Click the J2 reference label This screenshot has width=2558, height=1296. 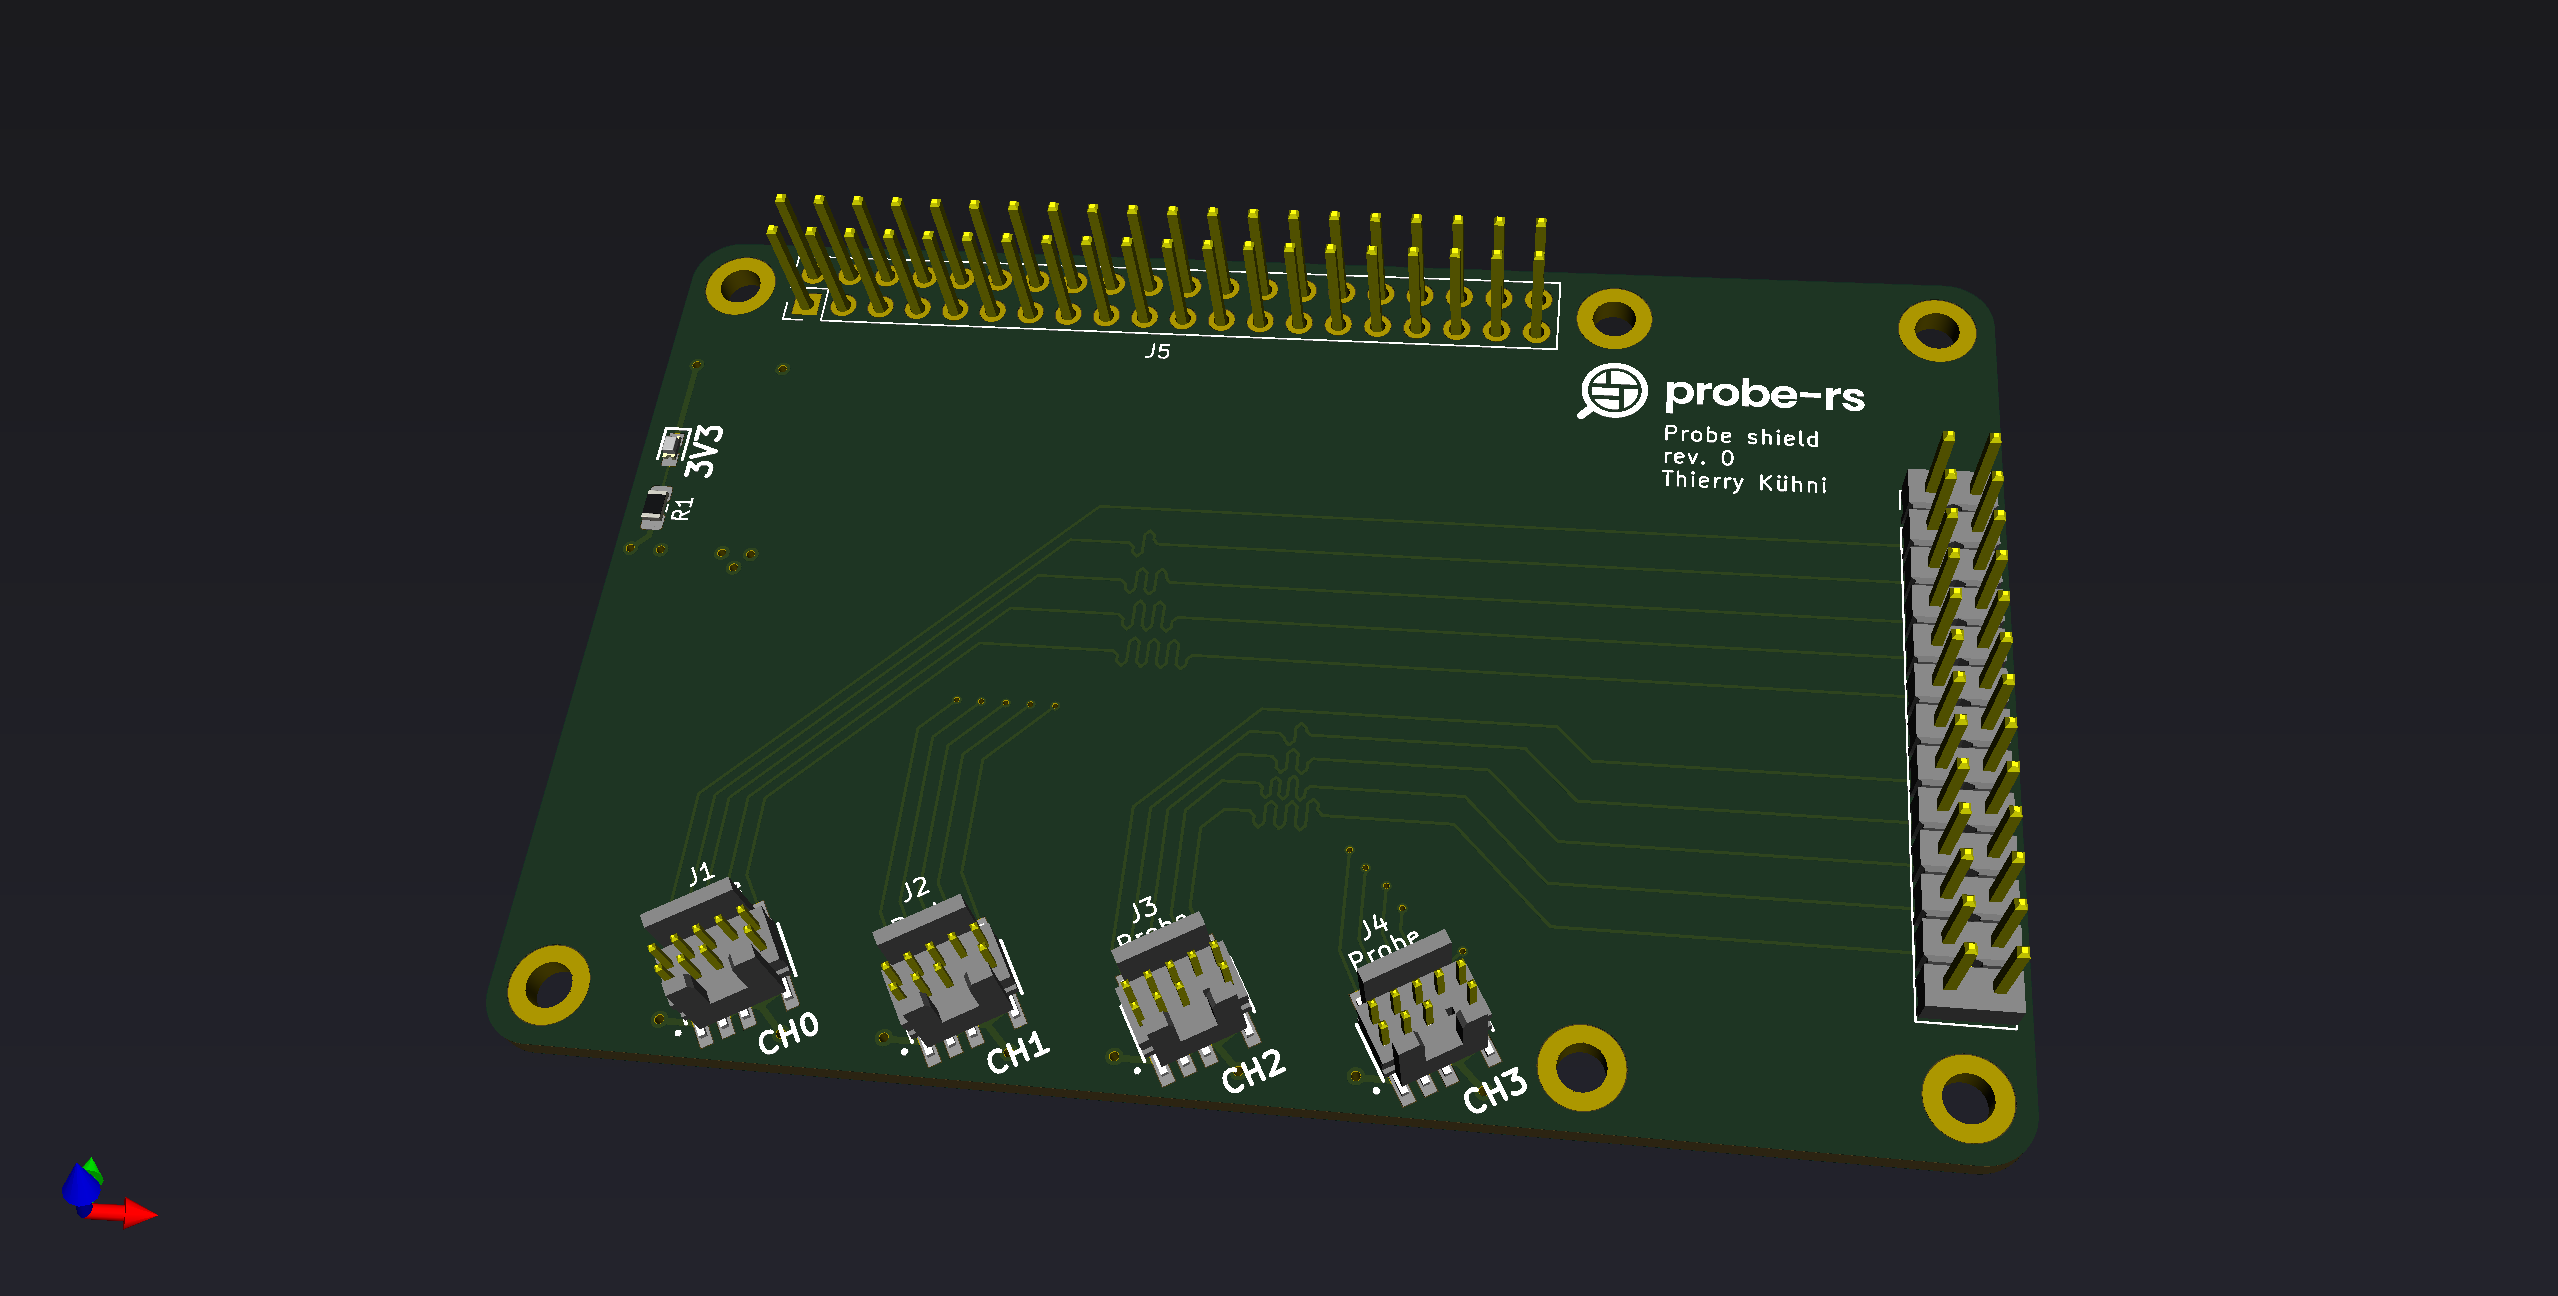[915, 889]
